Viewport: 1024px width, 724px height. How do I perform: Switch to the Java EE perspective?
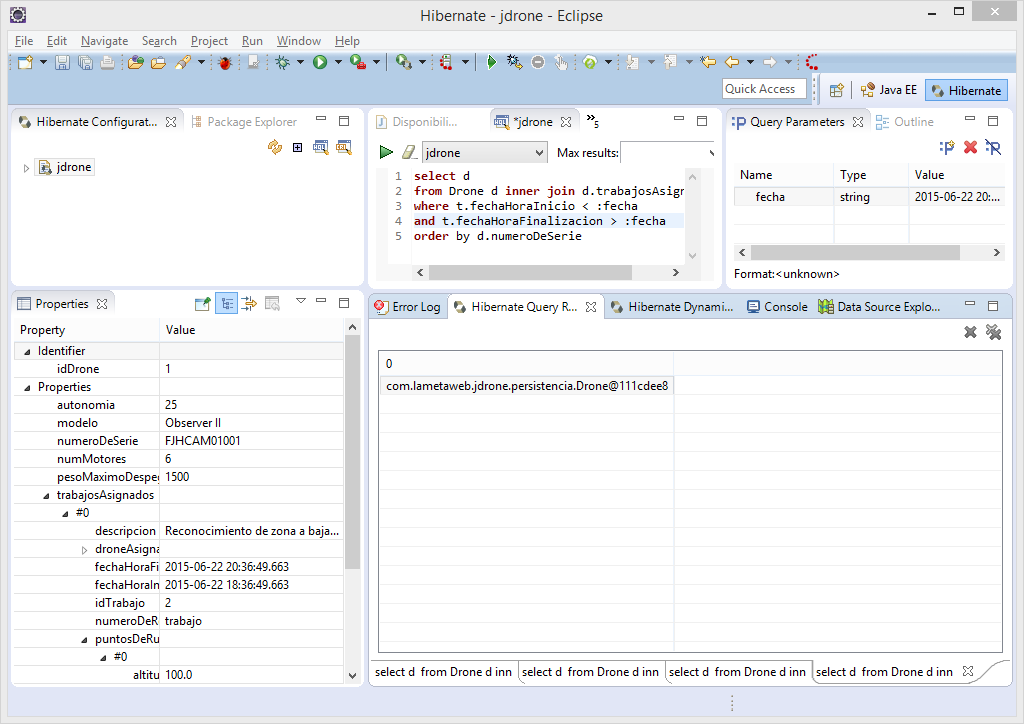click(888, 90)
